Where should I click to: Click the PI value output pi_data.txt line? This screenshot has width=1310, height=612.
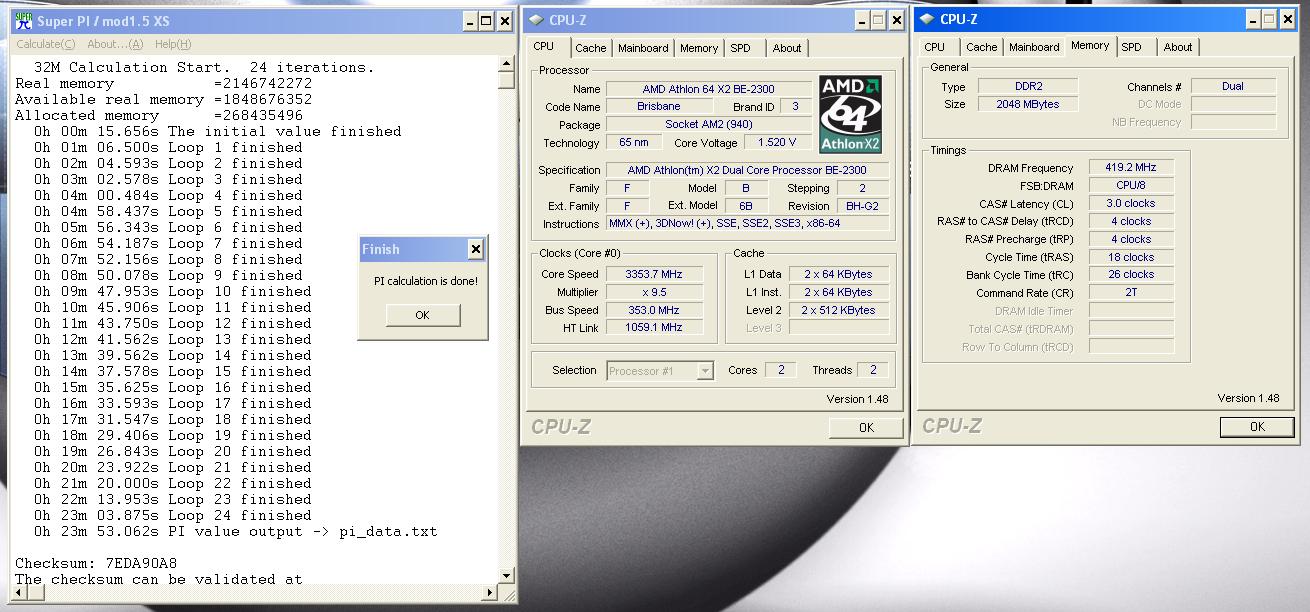pos(235,531)
